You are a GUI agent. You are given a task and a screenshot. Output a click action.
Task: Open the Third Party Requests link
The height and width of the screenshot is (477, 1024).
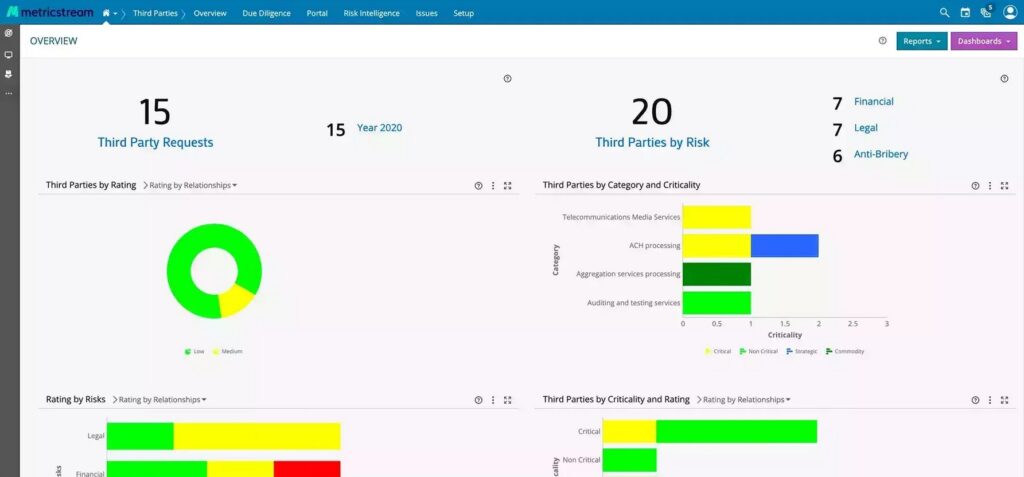click(155, 142)
